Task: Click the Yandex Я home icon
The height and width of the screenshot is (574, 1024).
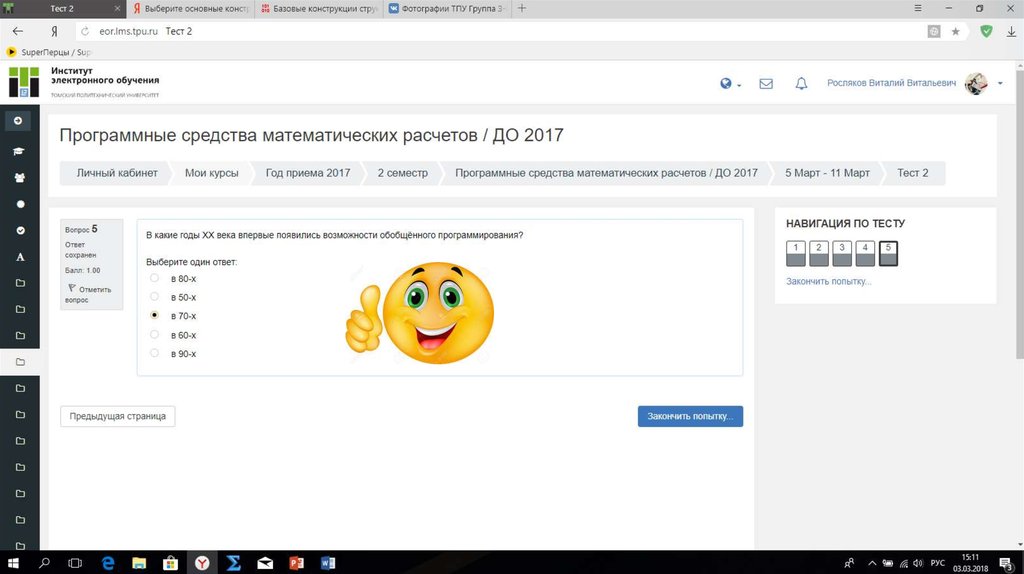Action: pyautogui.click(x=54, y=31)
